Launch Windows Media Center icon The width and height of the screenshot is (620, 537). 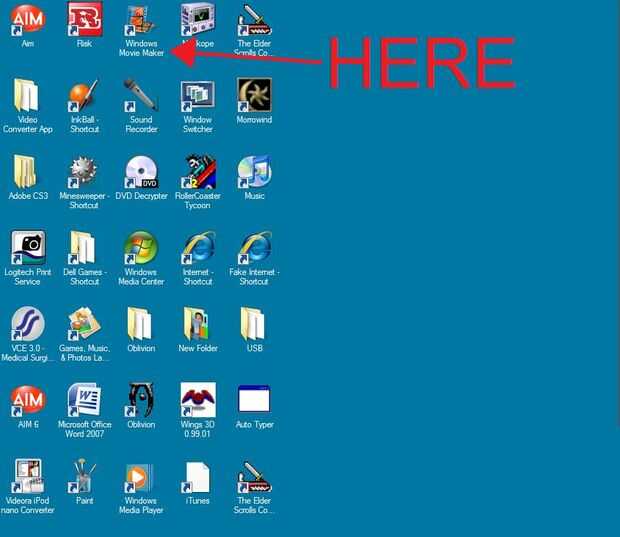[141, 248]
